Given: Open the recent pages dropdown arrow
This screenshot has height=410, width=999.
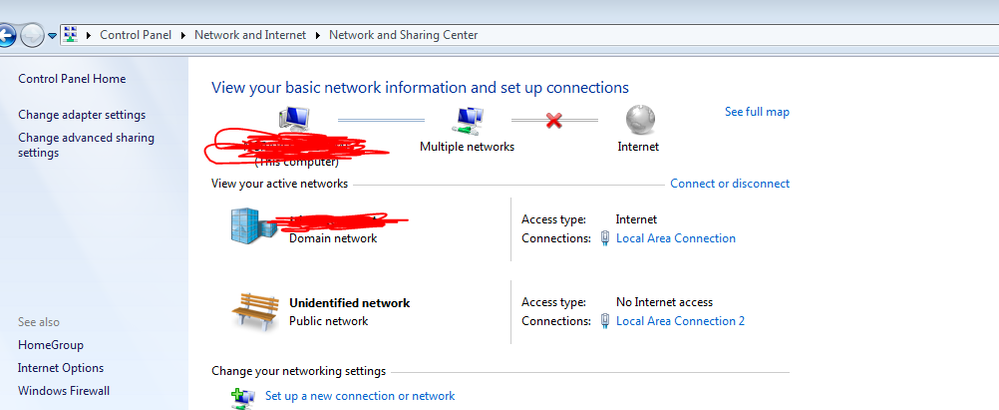Looking at the screenshot, I should click(52, 37).
